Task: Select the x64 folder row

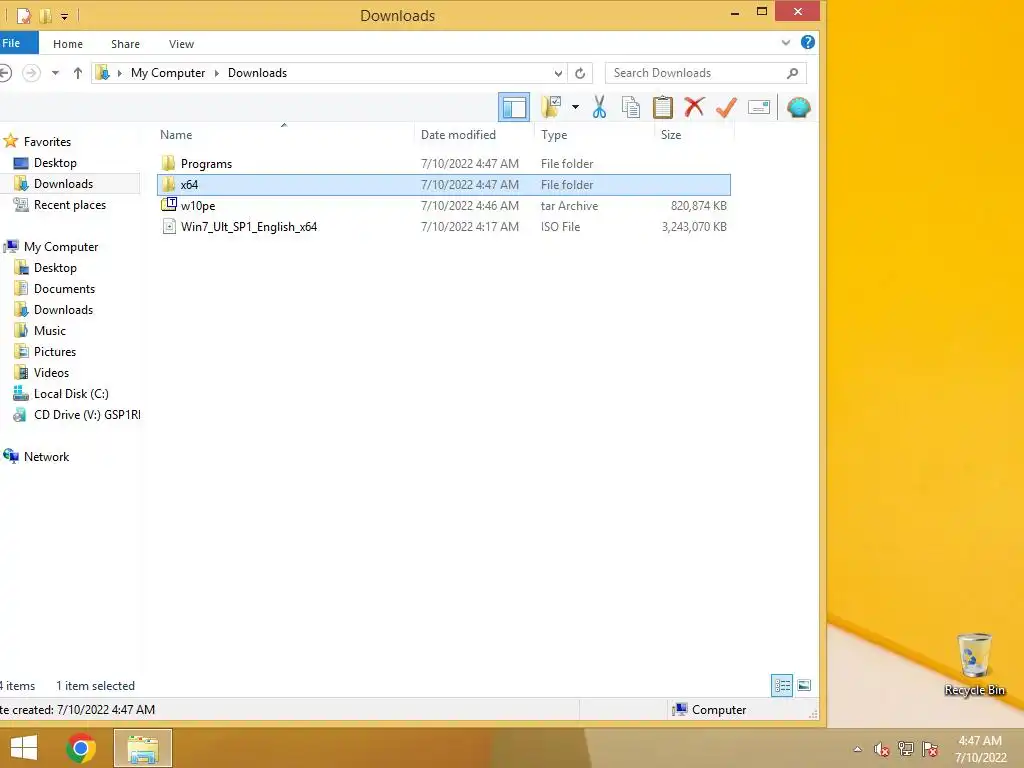Action: point(444,185)
